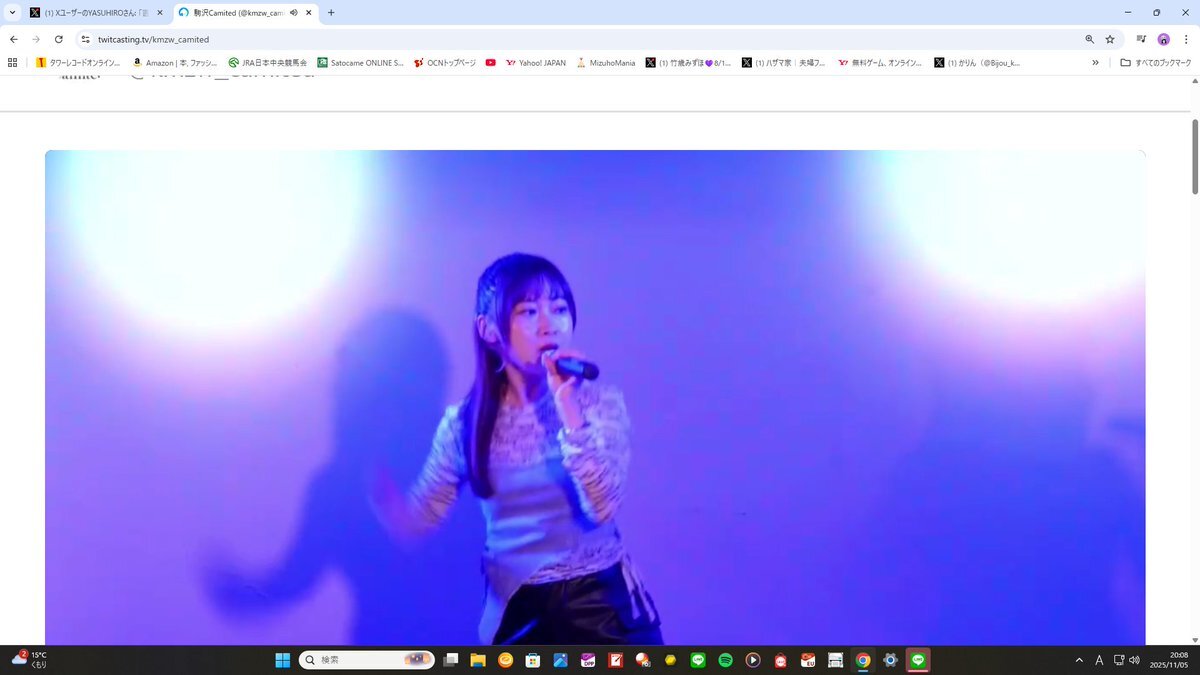This screenshot has width=1200, height=675.
Task: Reload the TwitCasting page
Action: [x=59, y=39]
